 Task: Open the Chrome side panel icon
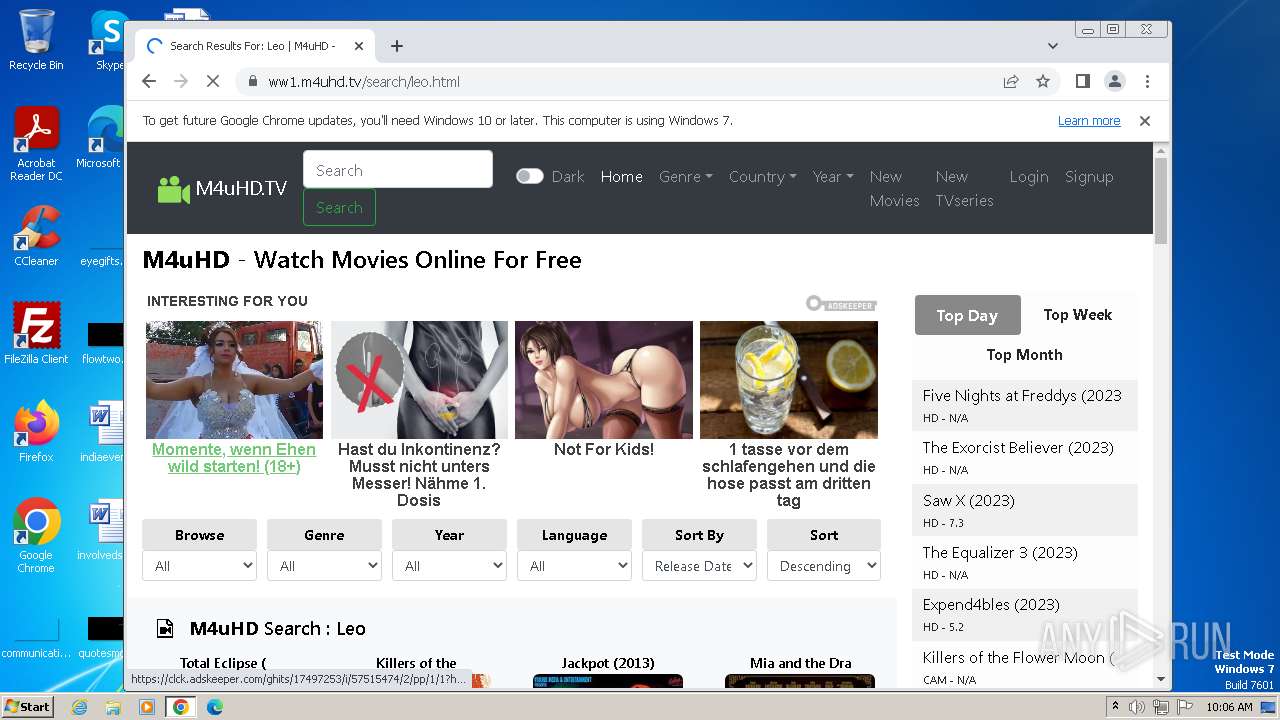point(1082,81)
